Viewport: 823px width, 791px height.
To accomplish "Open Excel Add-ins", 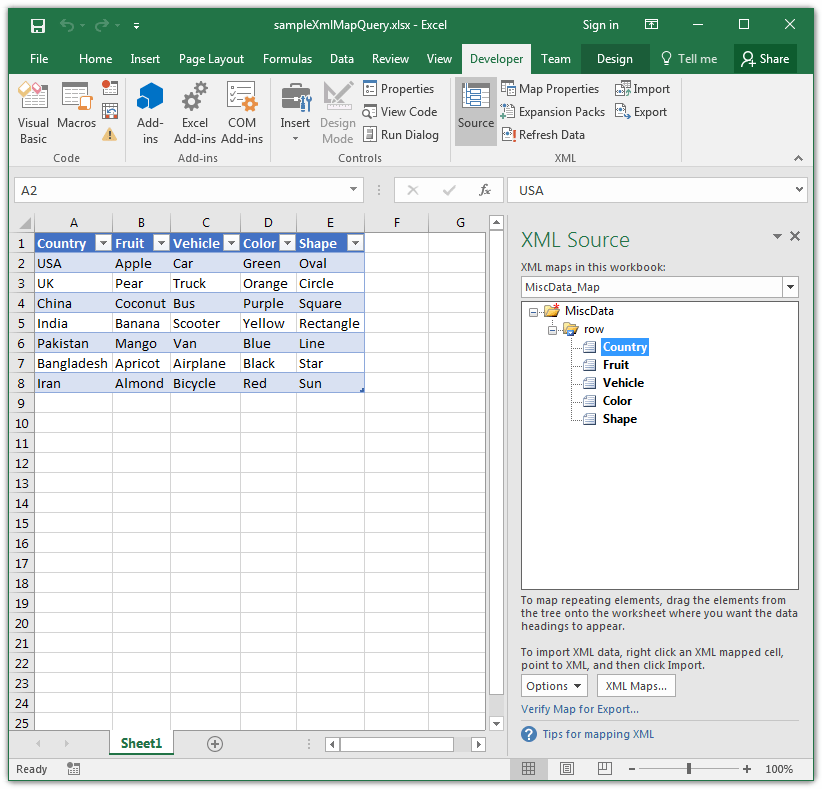I will pyautogui.click(x=194, y=108).
